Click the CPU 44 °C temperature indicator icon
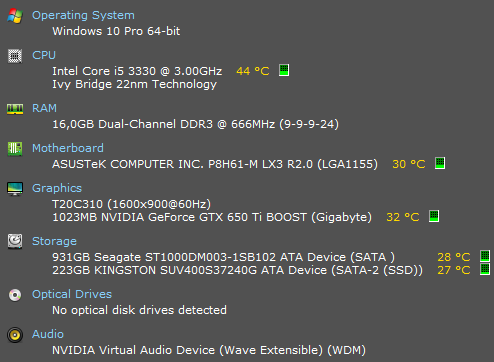494x362 pixels. click(x=284, y=70)
